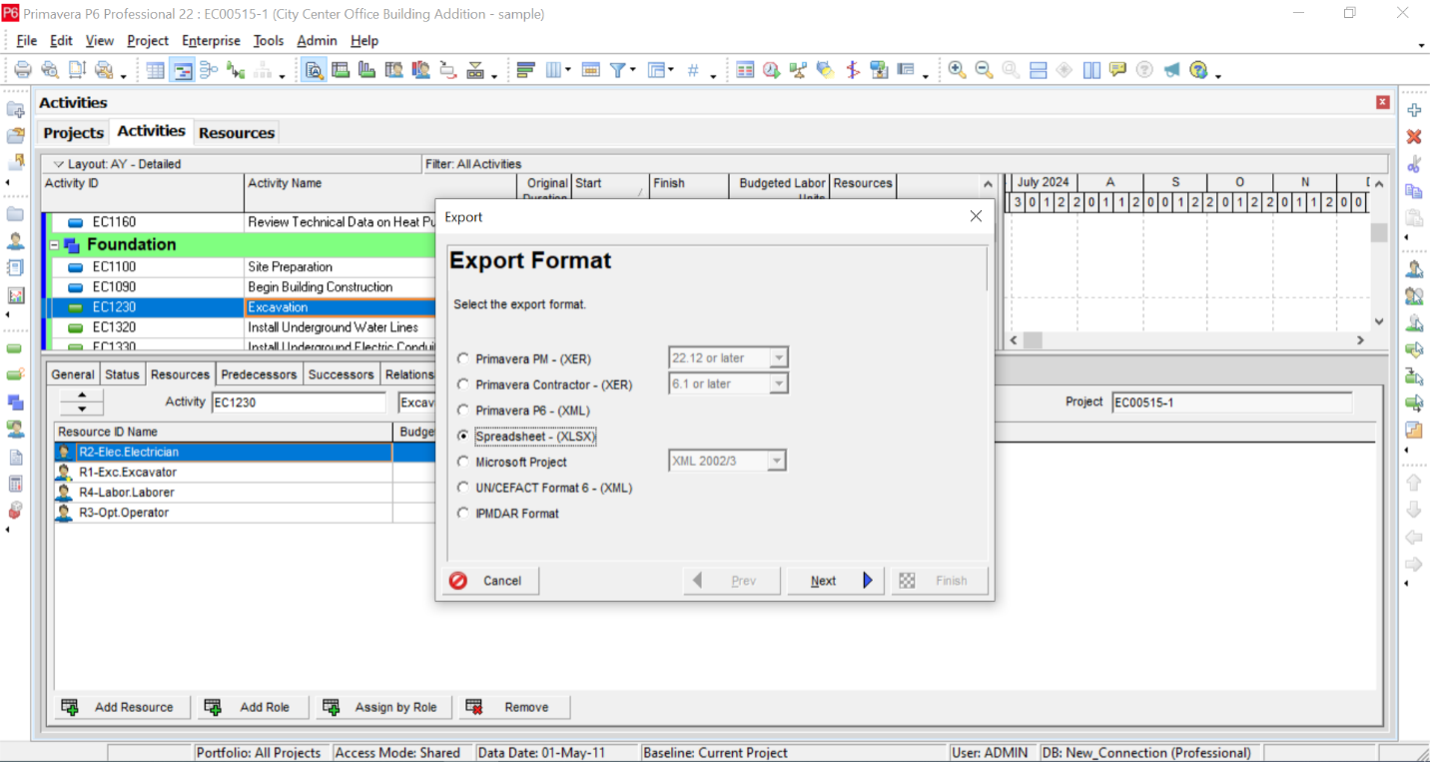The width and height of the screenshot is (1430, 766).
Task: Select the R4-Labor.Laborer resource row
Action: coord(223,492)
